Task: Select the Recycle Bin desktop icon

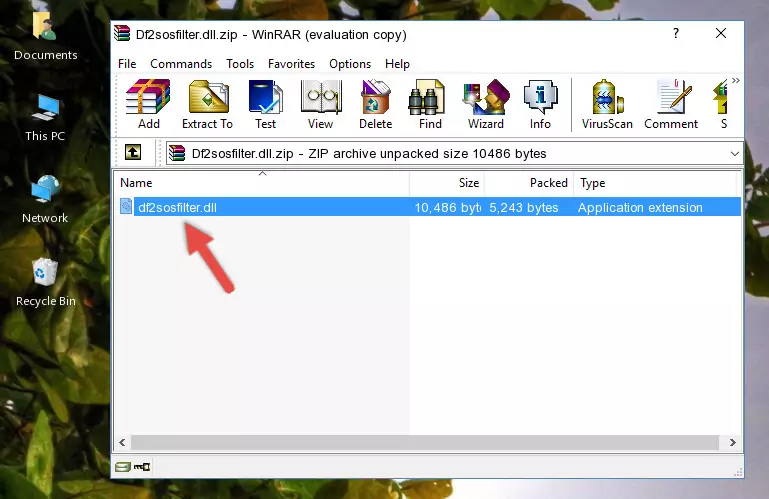Action: tap(46, 283)
